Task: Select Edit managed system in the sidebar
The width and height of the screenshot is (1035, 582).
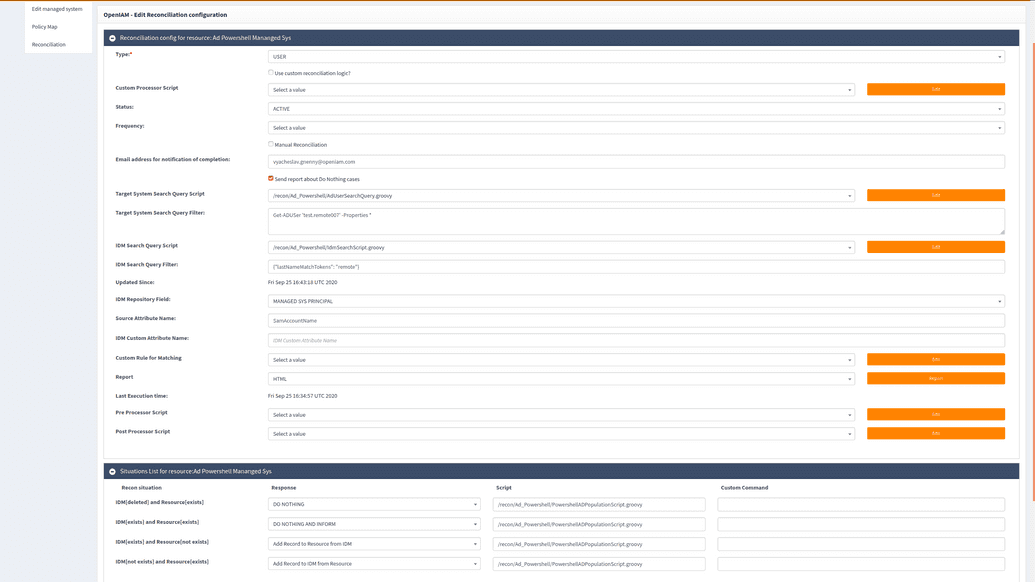Action: [56, 8]
